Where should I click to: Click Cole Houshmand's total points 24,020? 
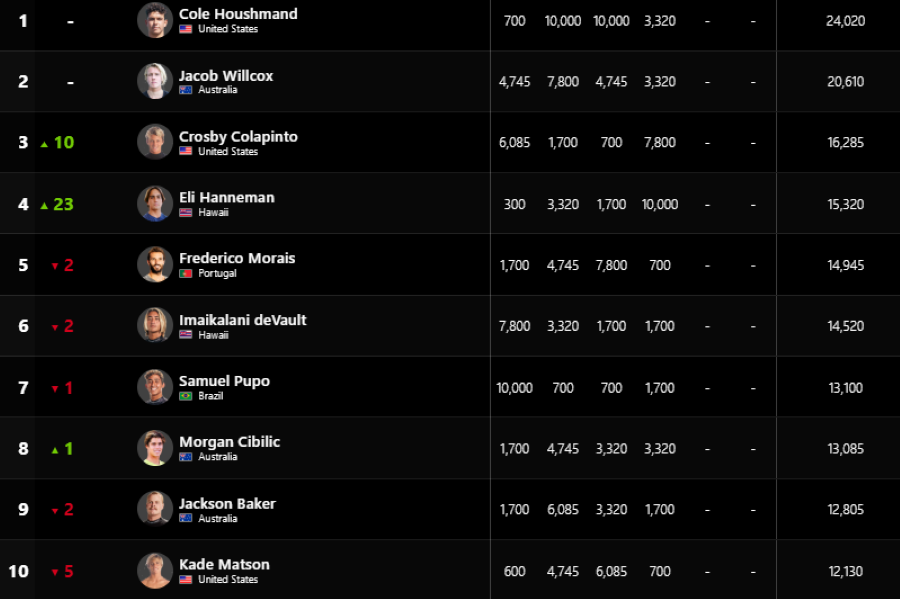[x=845, y=21]
